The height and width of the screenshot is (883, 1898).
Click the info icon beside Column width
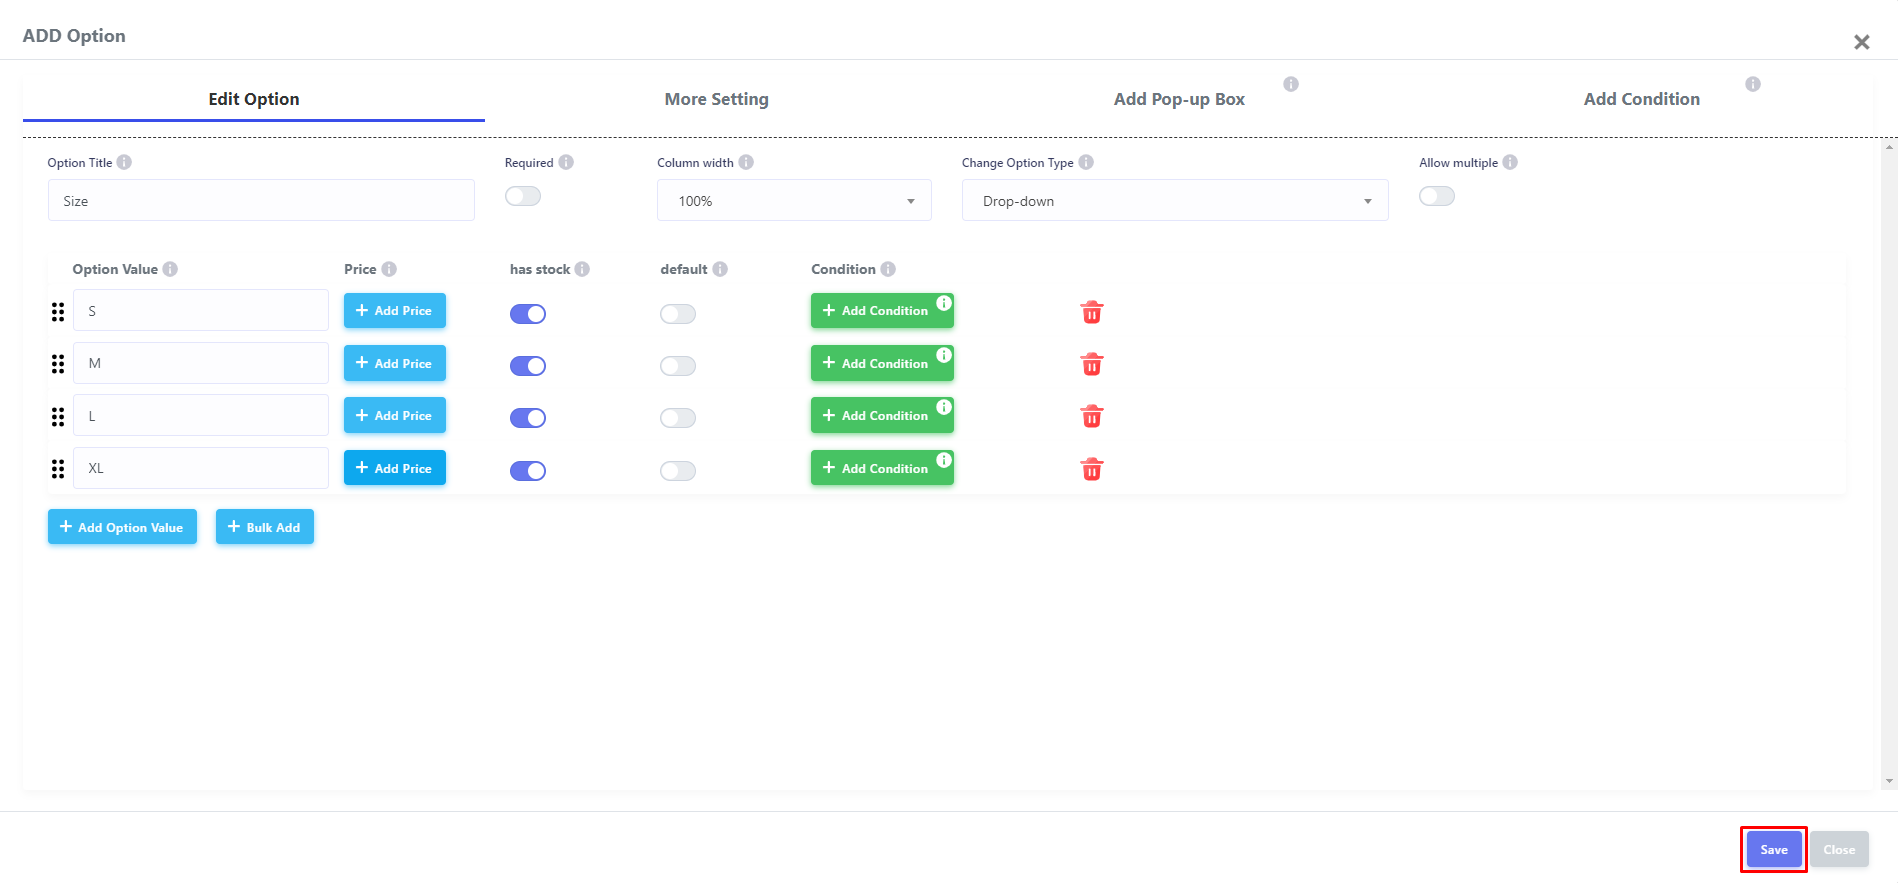(746, 162)
